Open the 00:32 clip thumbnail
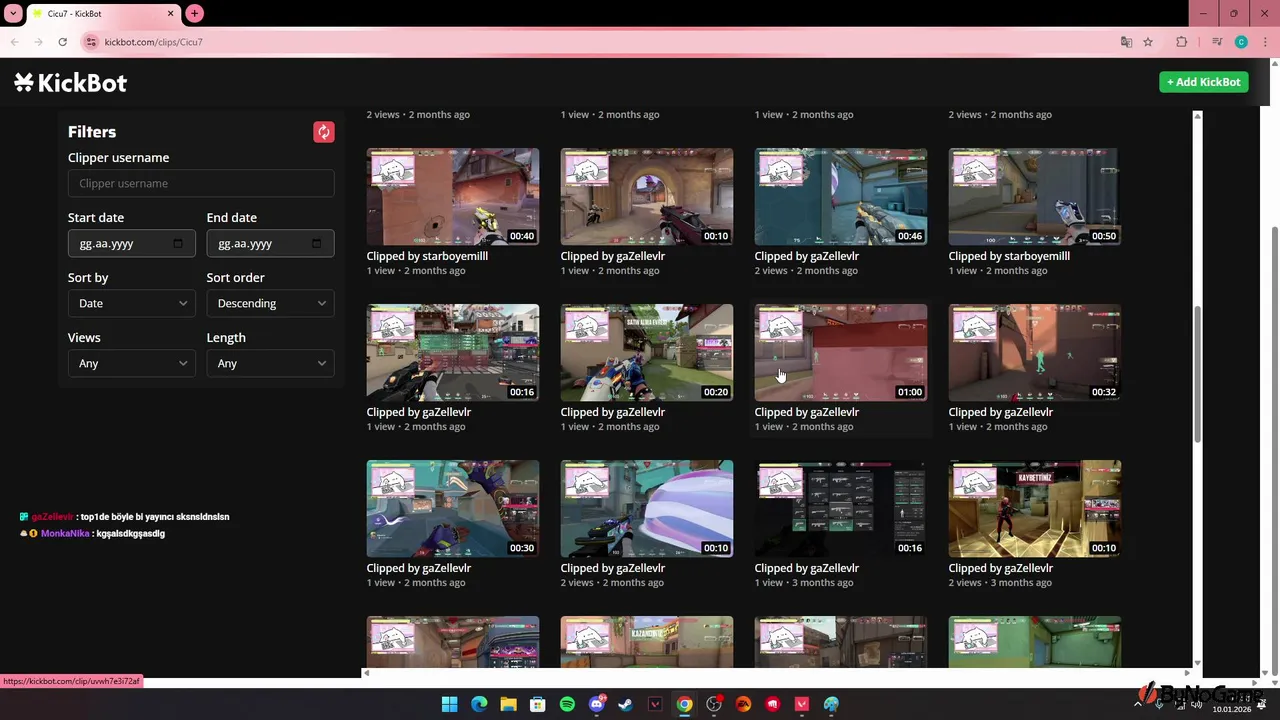 click(1034, 353)
